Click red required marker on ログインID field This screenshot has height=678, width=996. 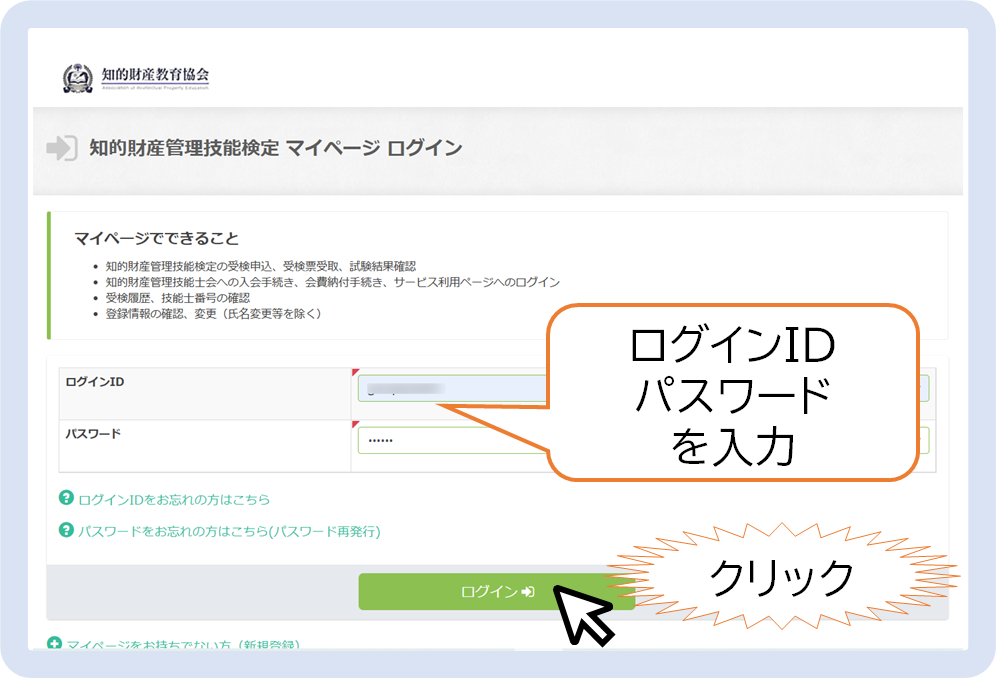coord(355,373)
